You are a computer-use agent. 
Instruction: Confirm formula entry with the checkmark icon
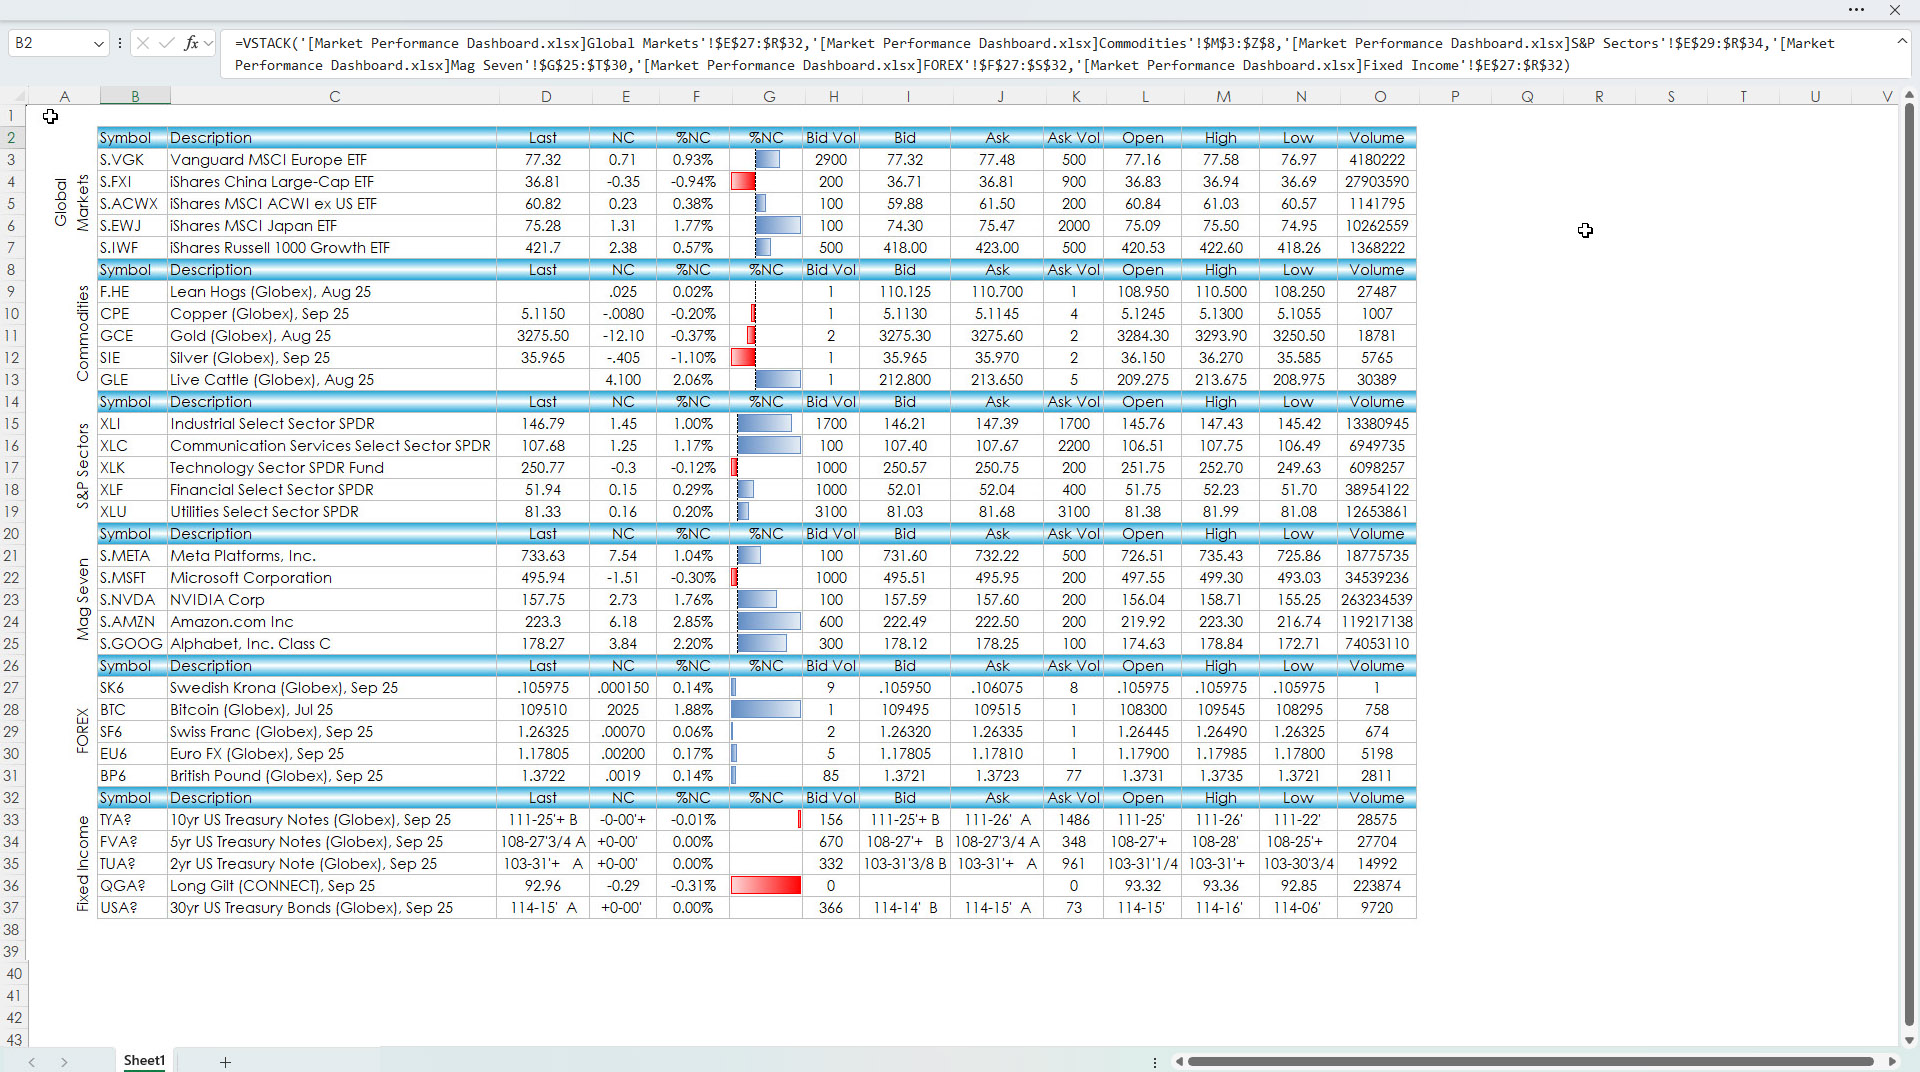(x=167, y=43)
